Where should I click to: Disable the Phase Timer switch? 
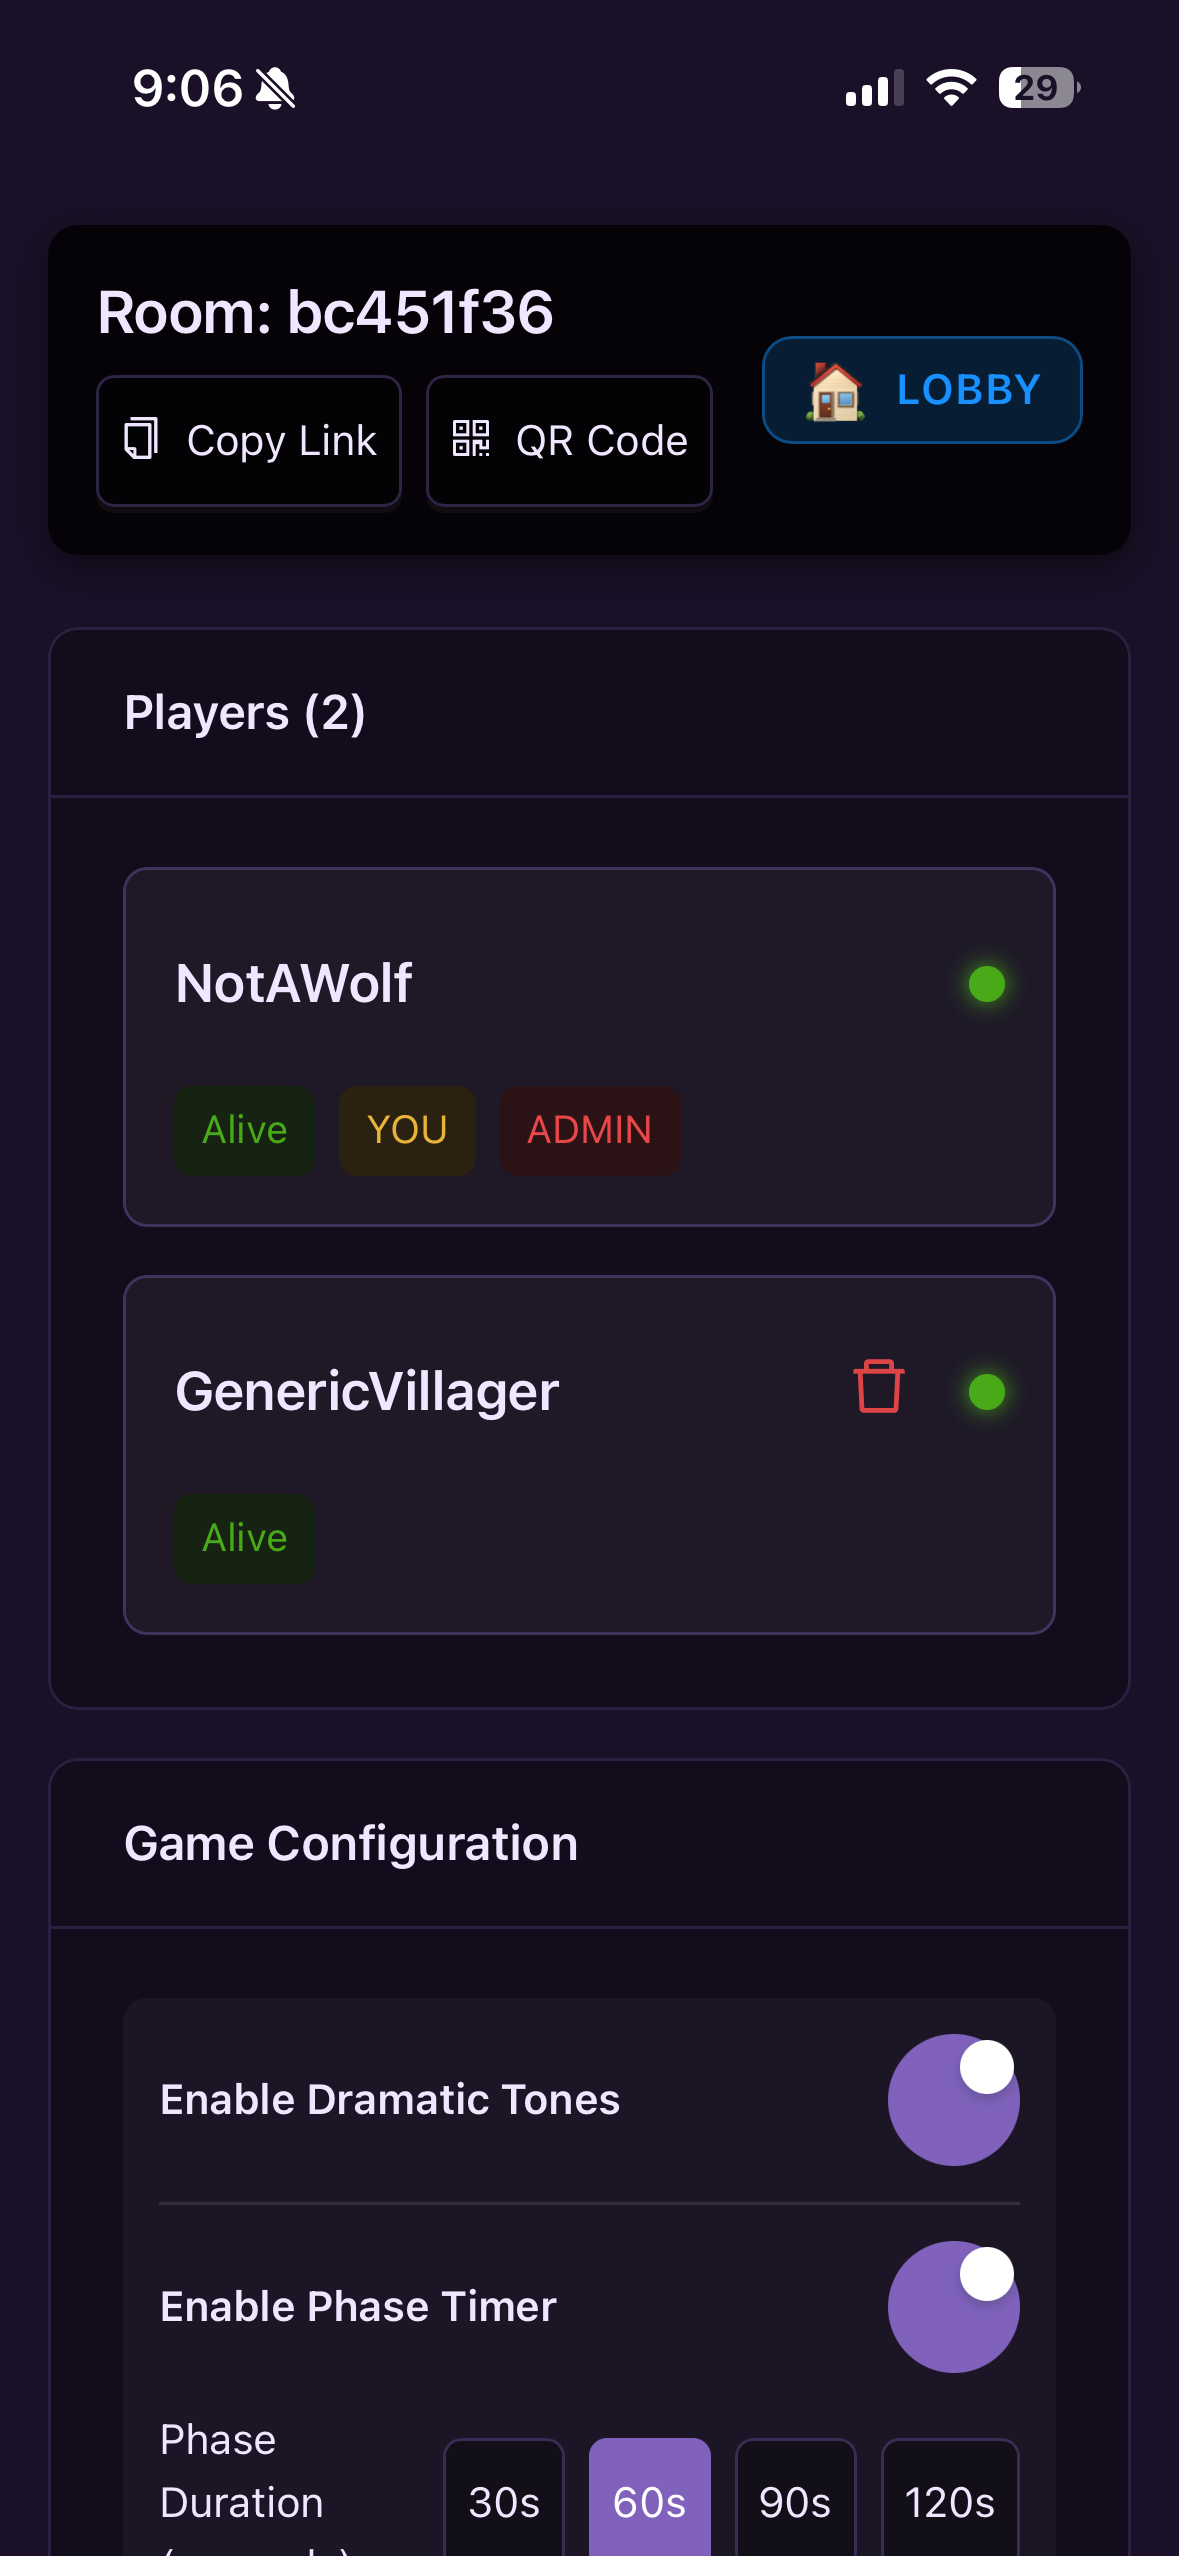[952, 2306]
